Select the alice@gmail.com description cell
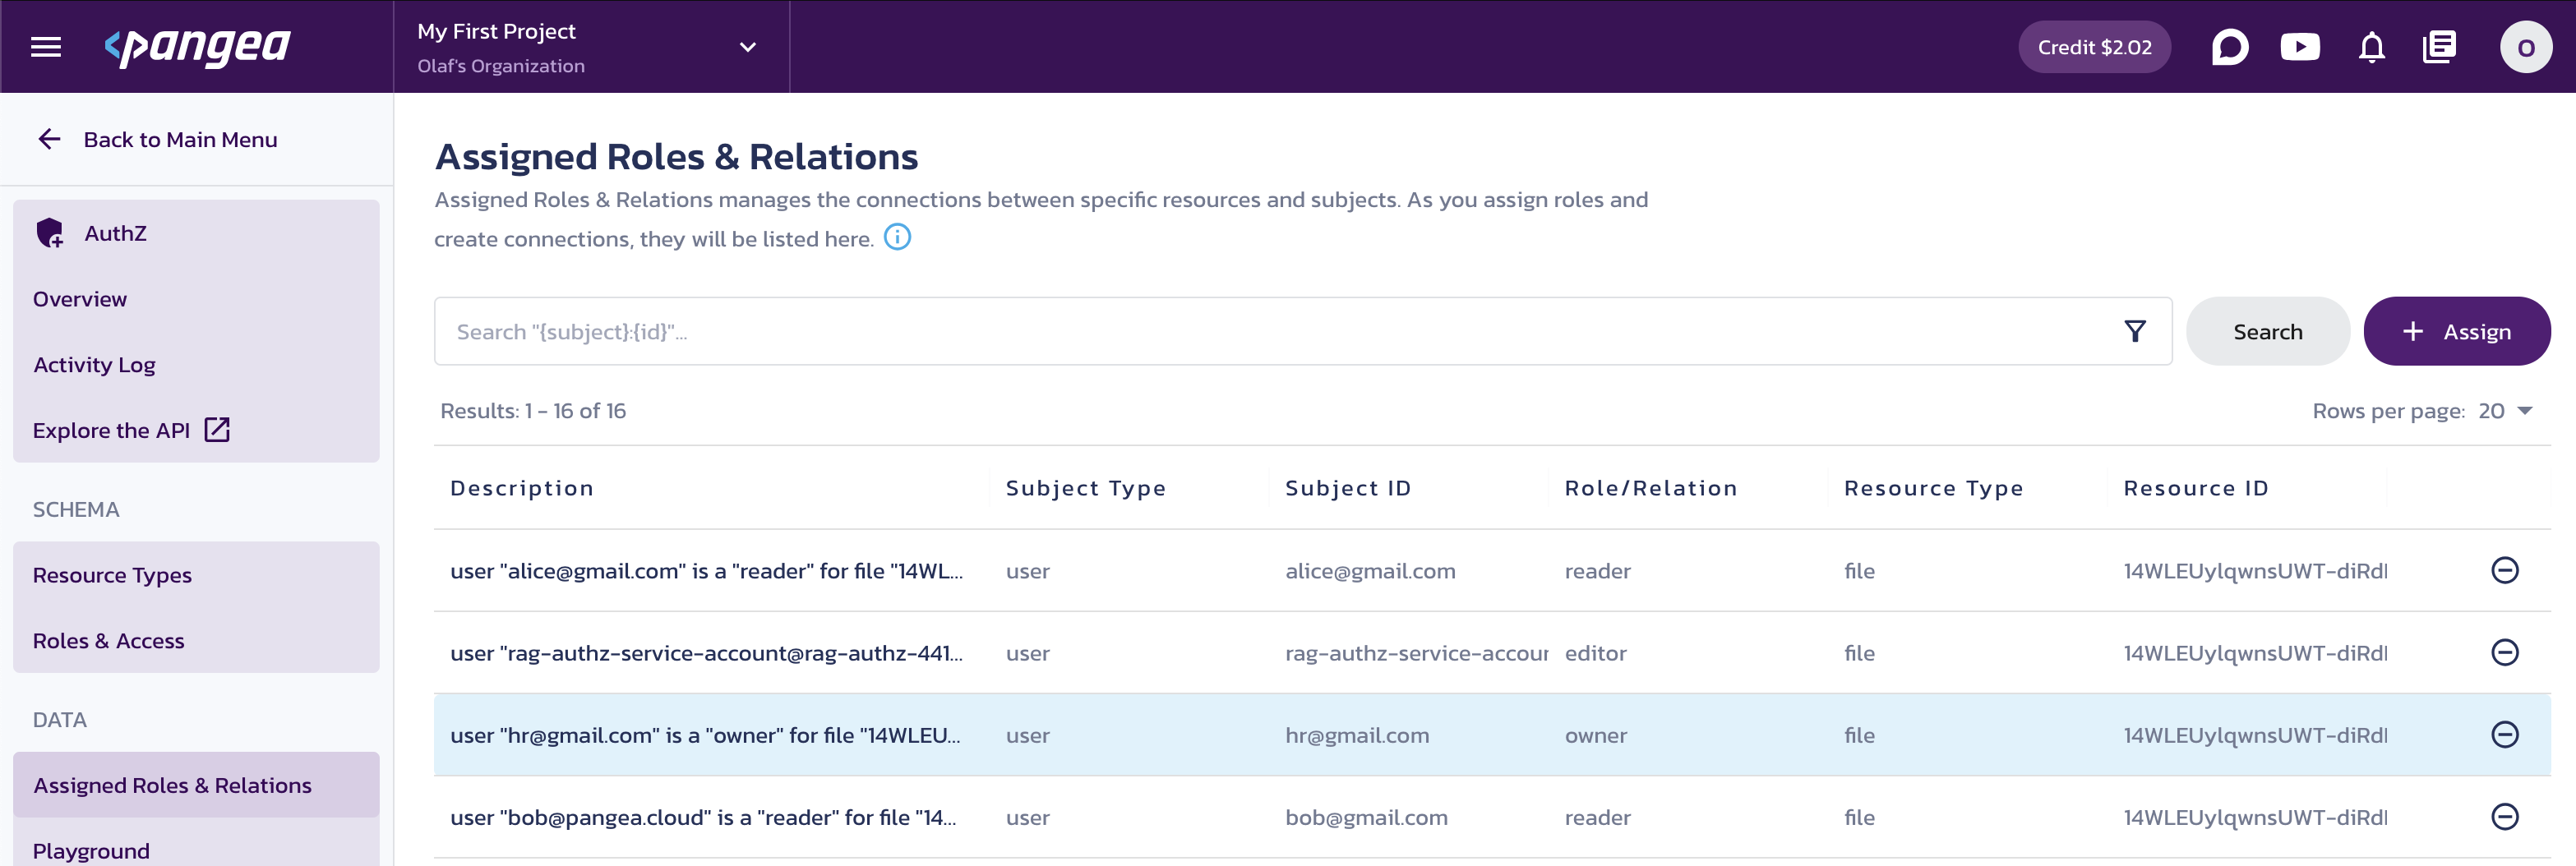This screenshot has width=2576, height=866. (x=706, y=571)
